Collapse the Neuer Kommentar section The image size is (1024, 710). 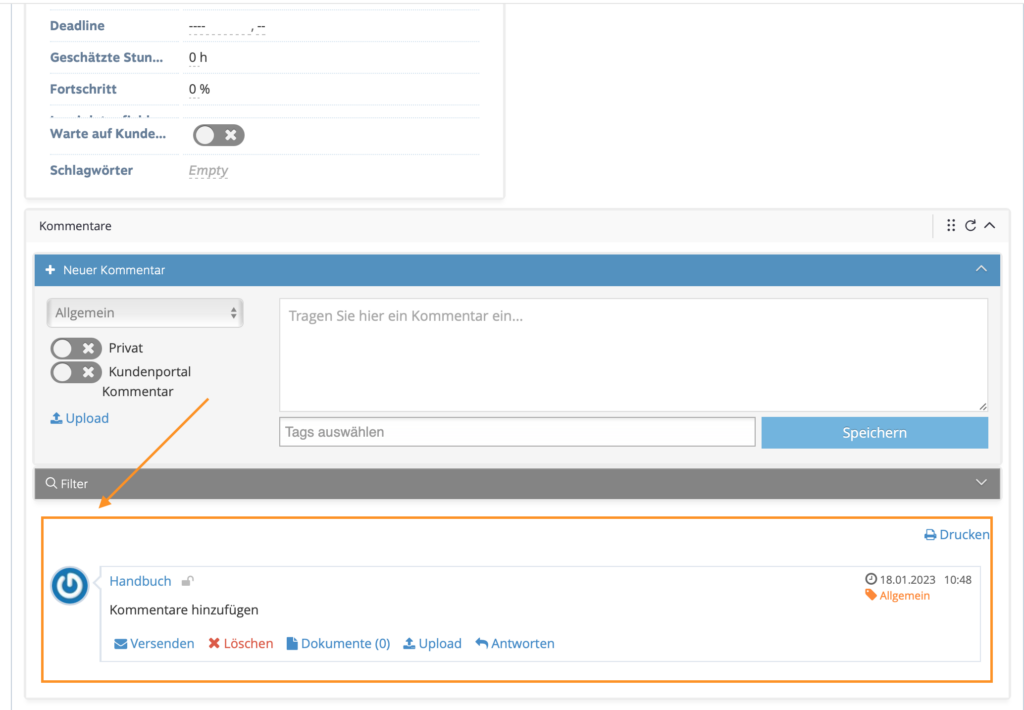[981, 269]
